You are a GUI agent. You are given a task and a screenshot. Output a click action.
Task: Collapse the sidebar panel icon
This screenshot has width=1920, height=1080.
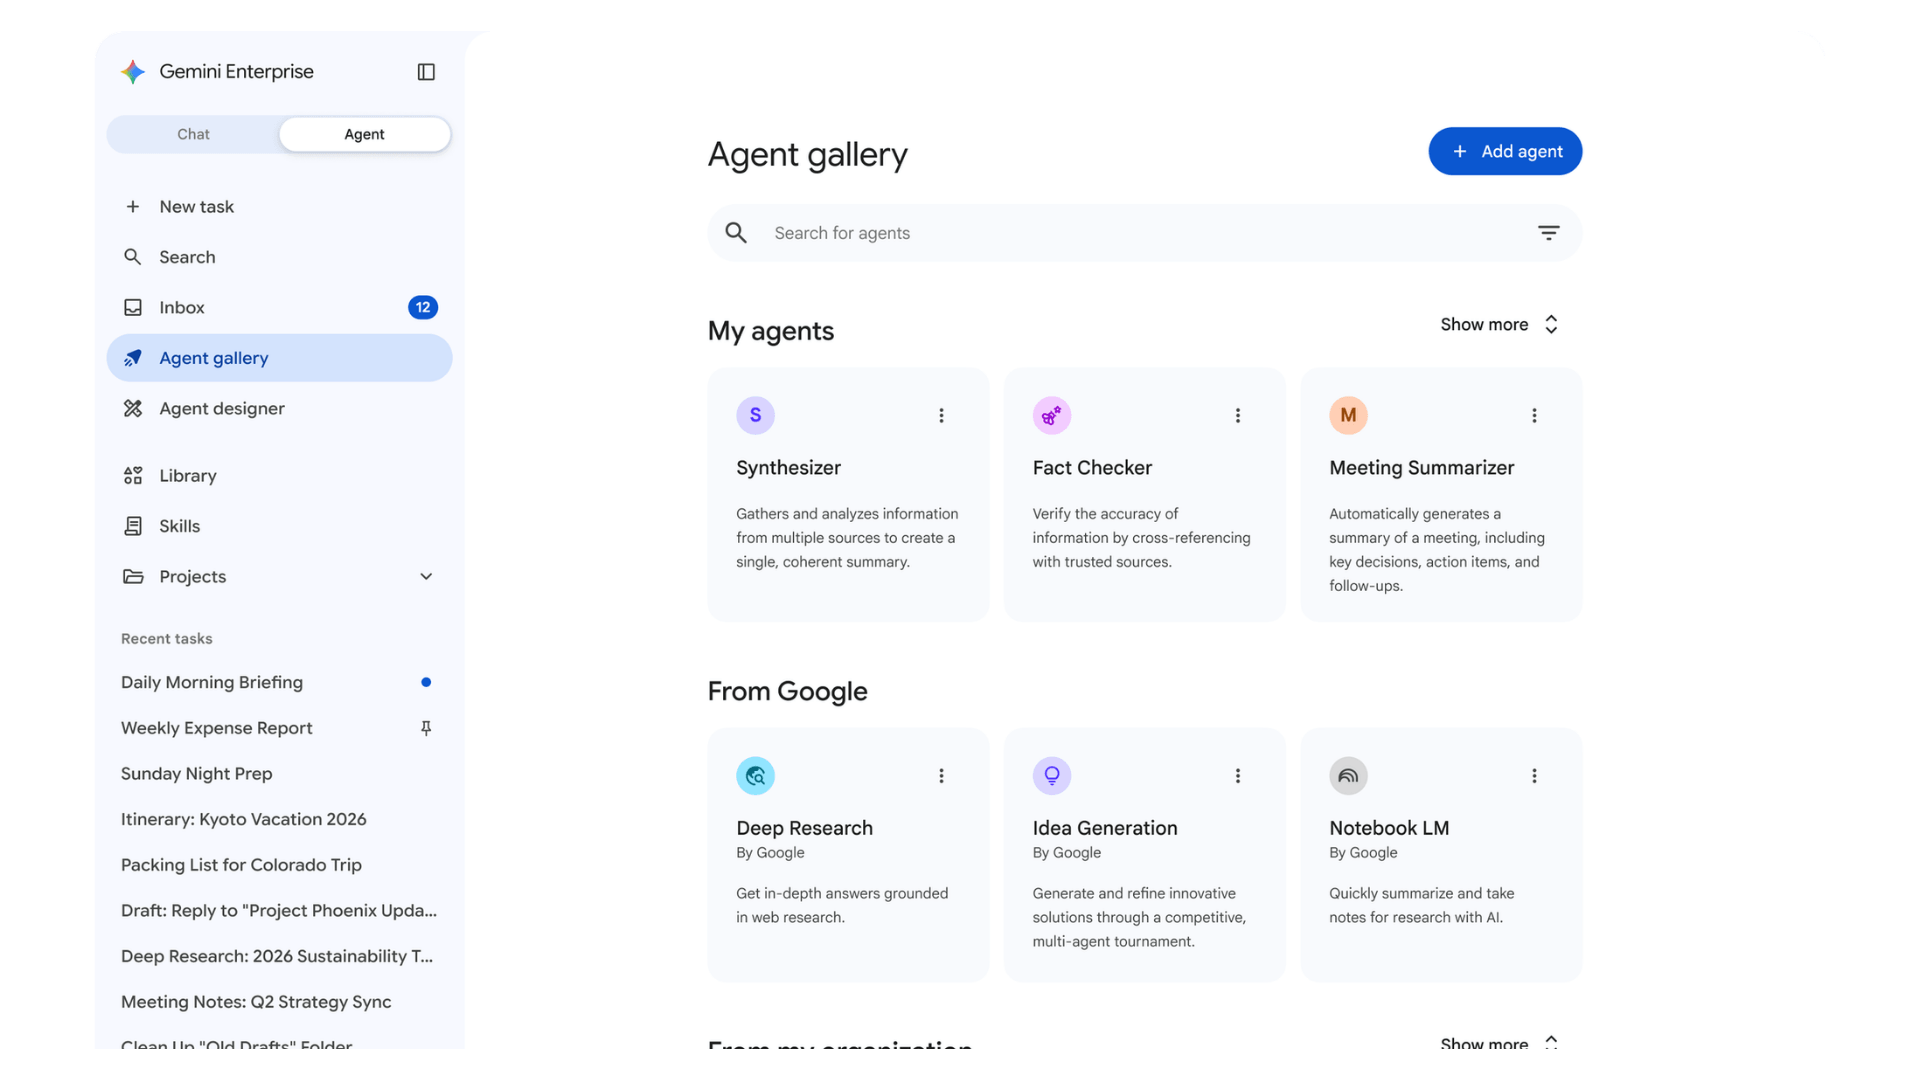tap(426, 72)
